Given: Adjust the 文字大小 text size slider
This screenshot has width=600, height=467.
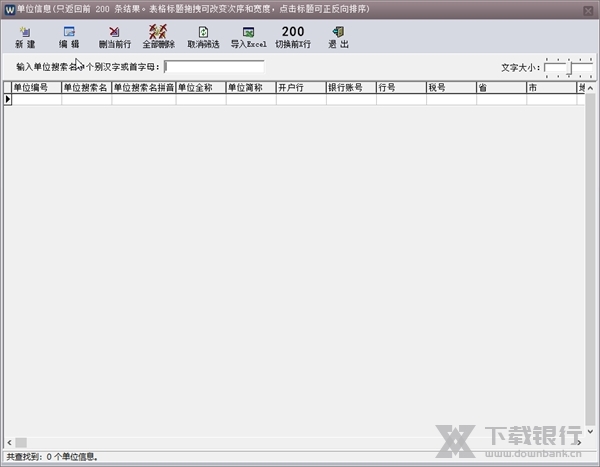Looking at the screenshot, I should coord(567,67).
